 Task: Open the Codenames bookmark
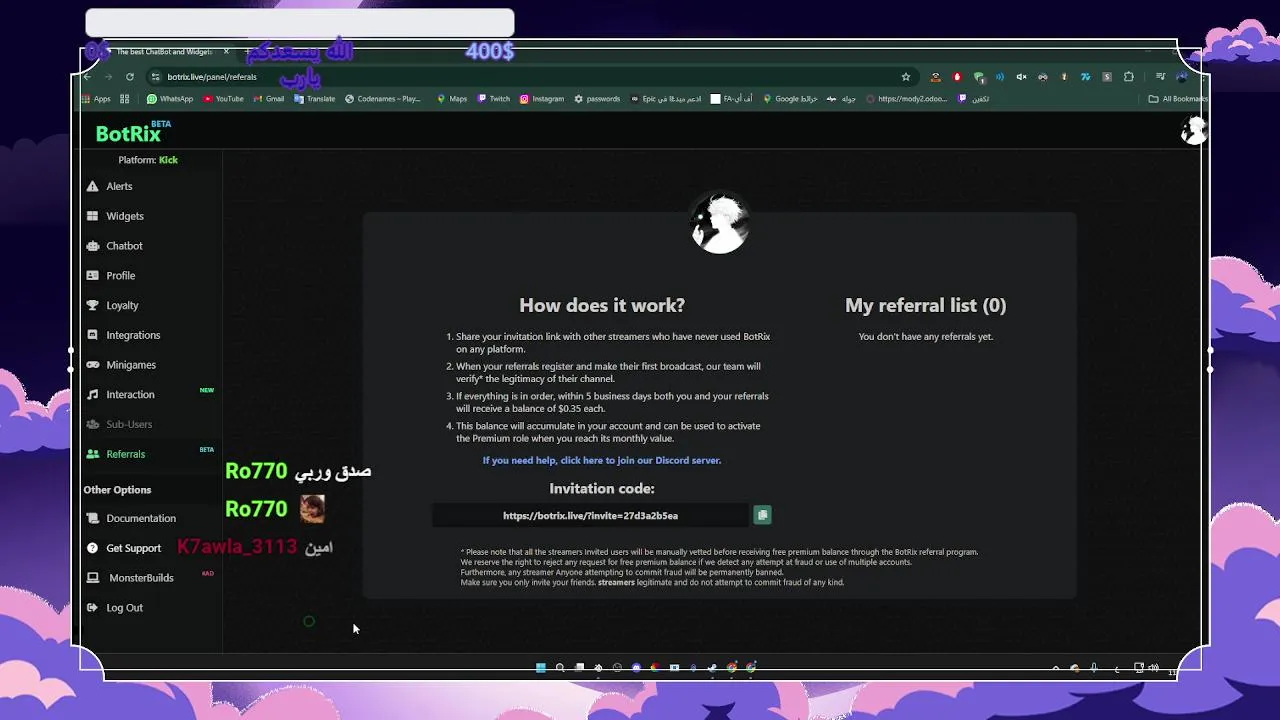(x=383, y=99)
